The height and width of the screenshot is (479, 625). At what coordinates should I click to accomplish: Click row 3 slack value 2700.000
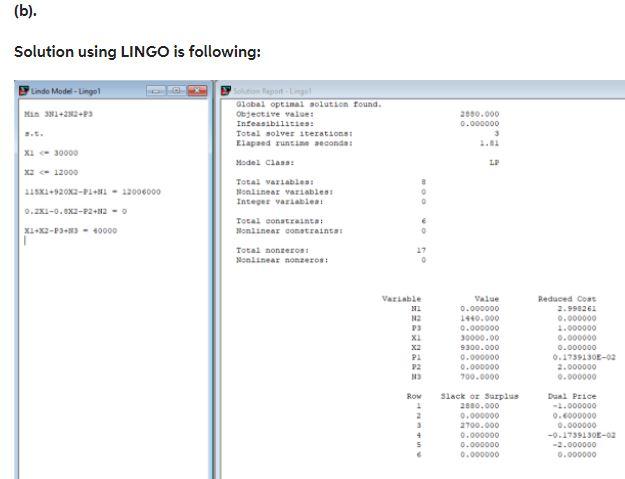pyautogui.click(x=480, y=426)
